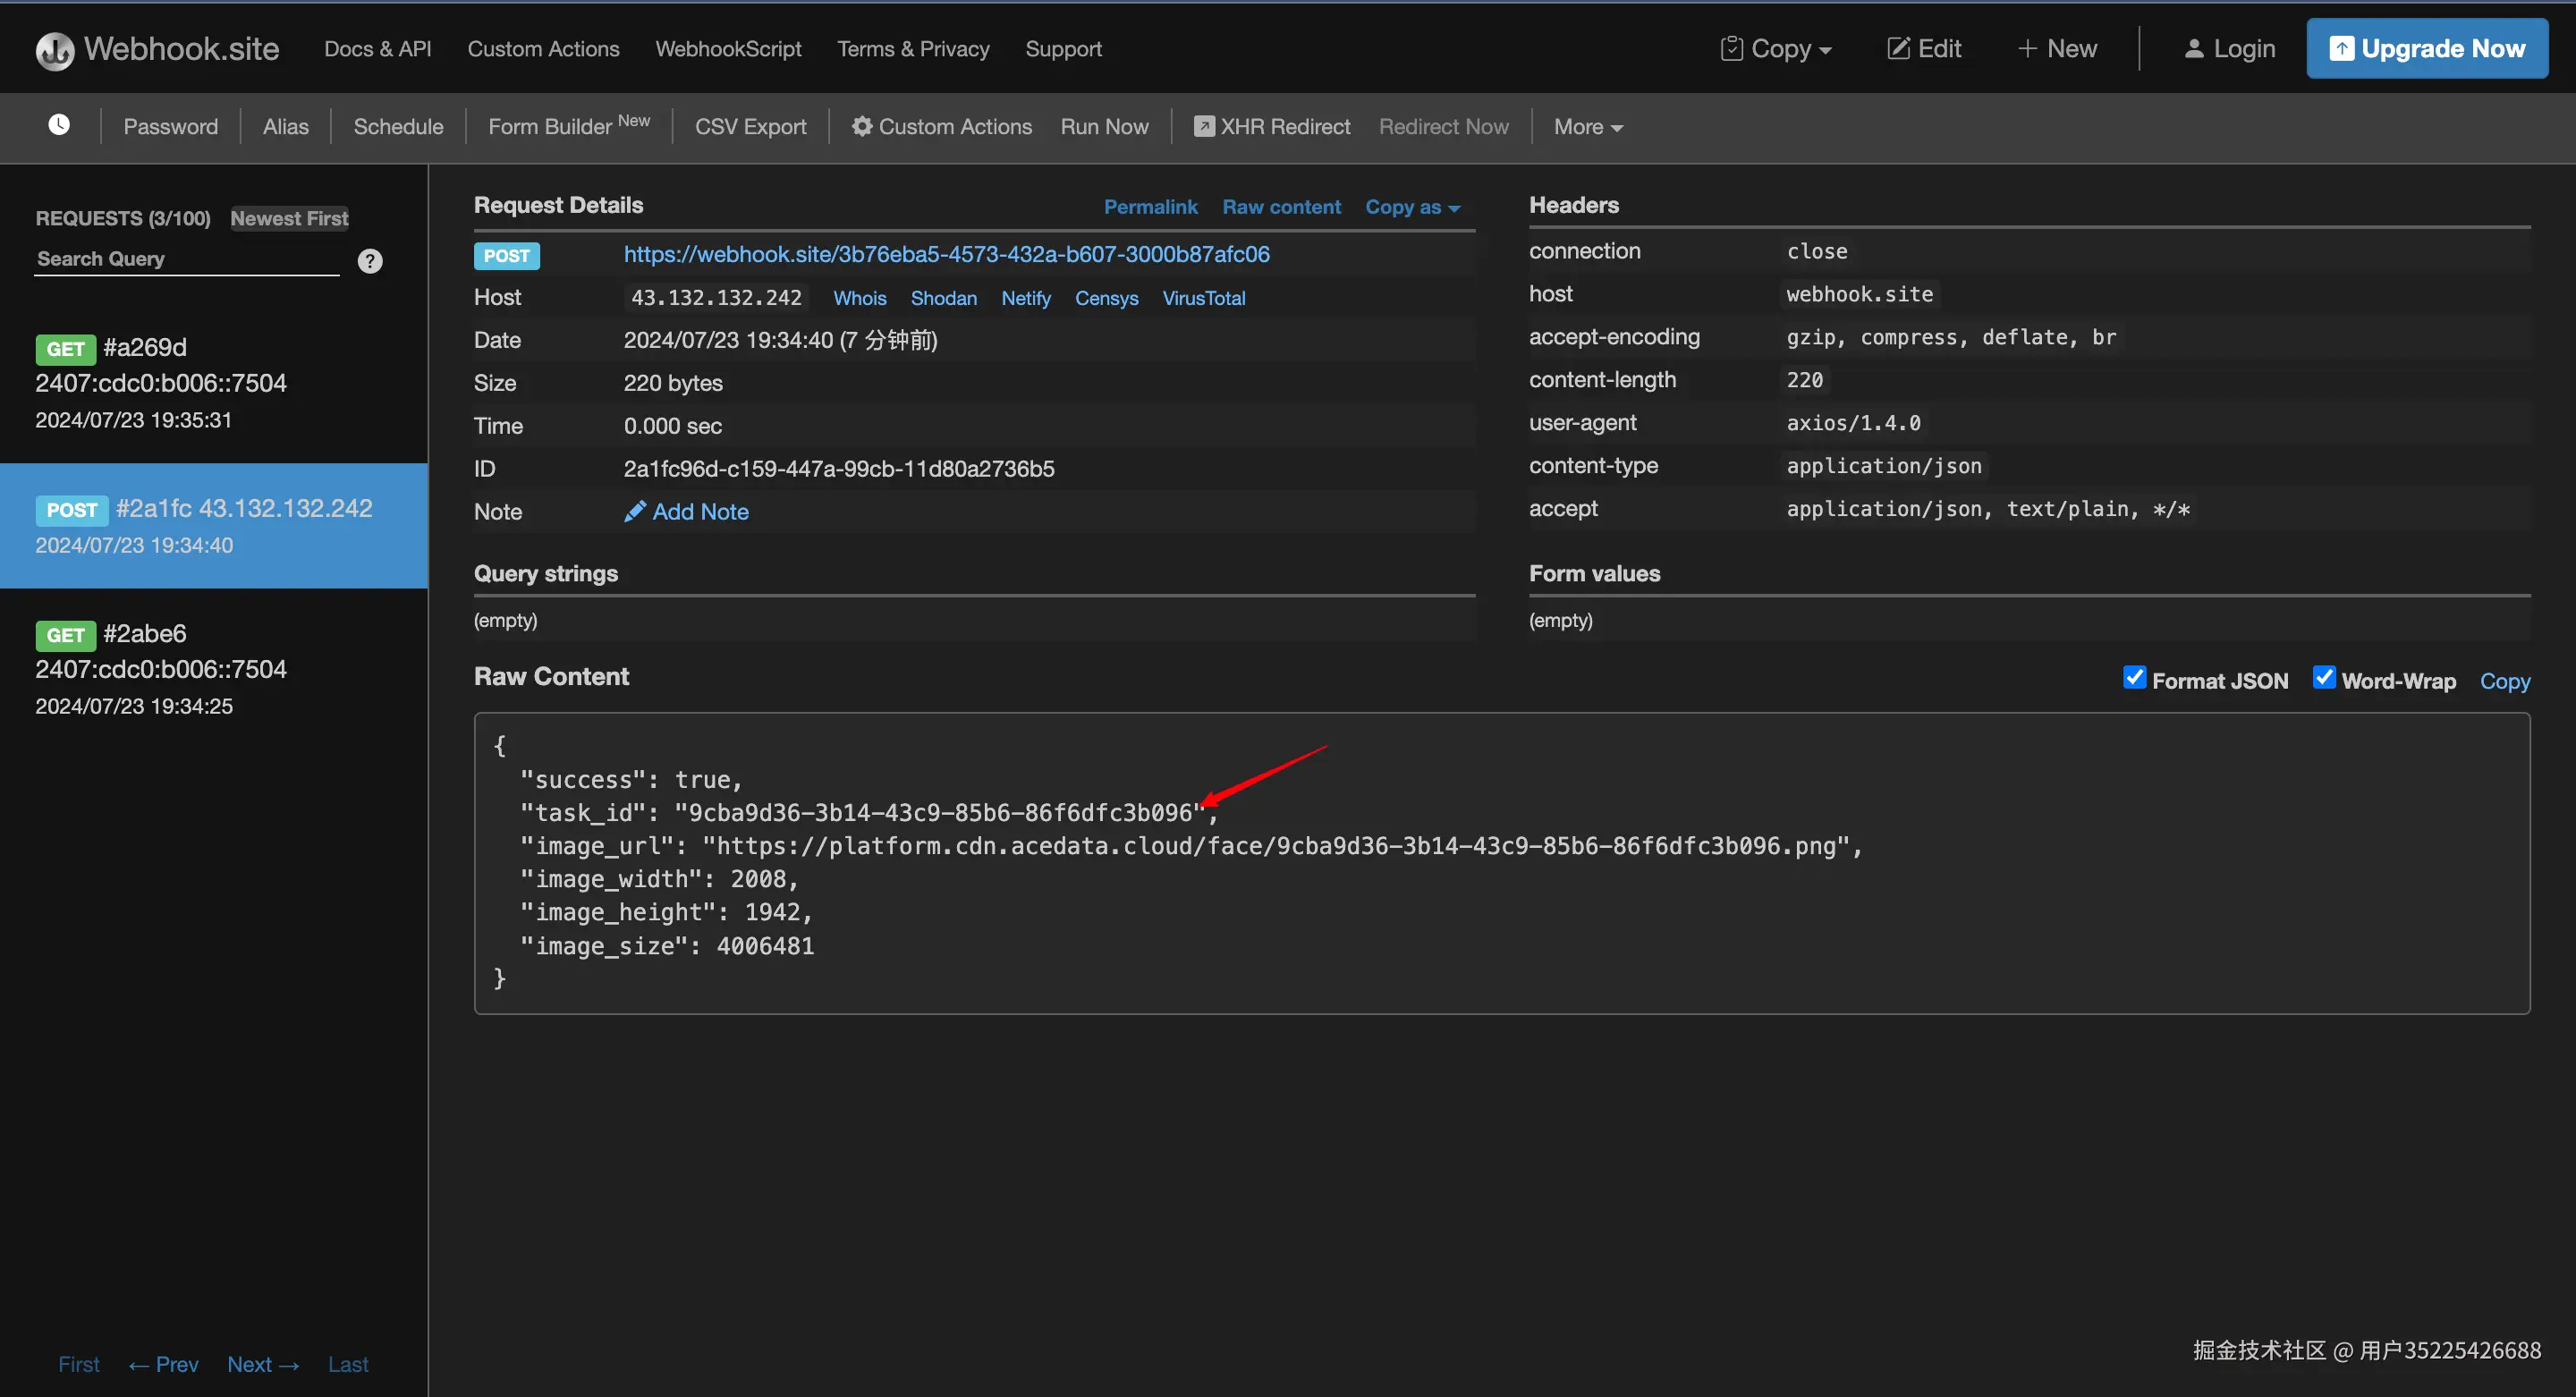Viewport: 2576px width, 1397px height.
Task: Click the Upgrade Now button
Action: 2426,49
